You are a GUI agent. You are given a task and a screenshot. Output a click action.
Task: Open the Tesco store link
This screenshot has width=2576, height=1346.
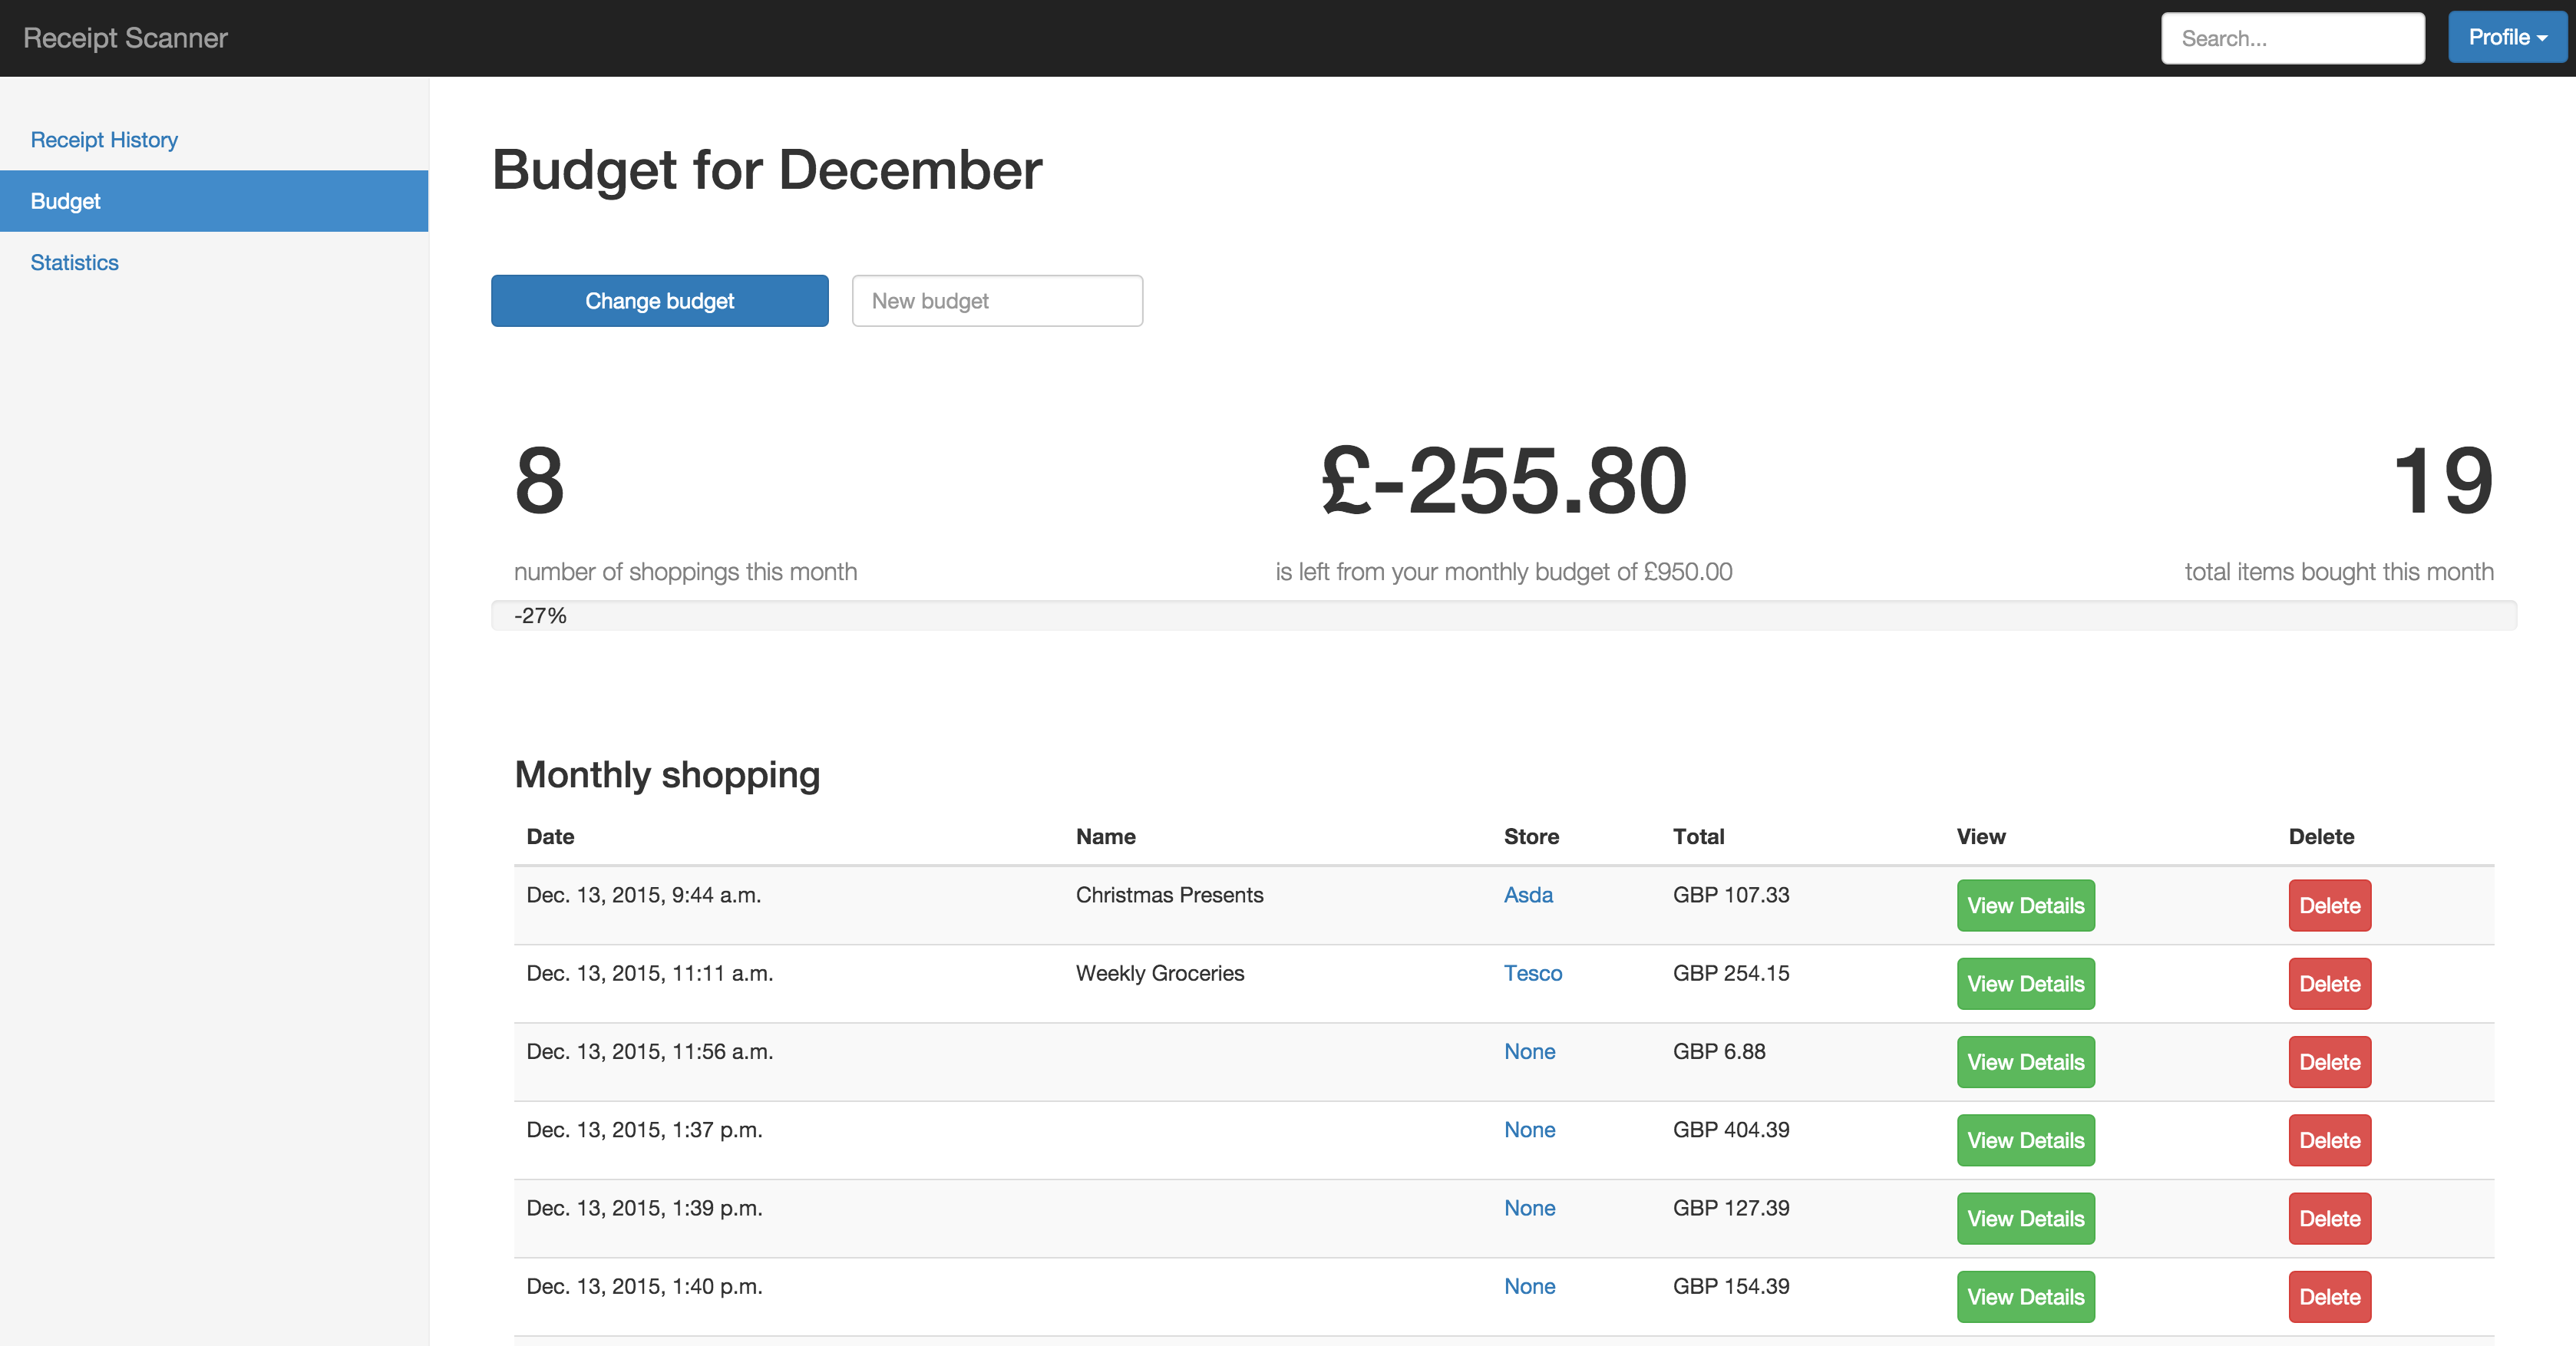pyautogui.click(x=1531, y=973)
